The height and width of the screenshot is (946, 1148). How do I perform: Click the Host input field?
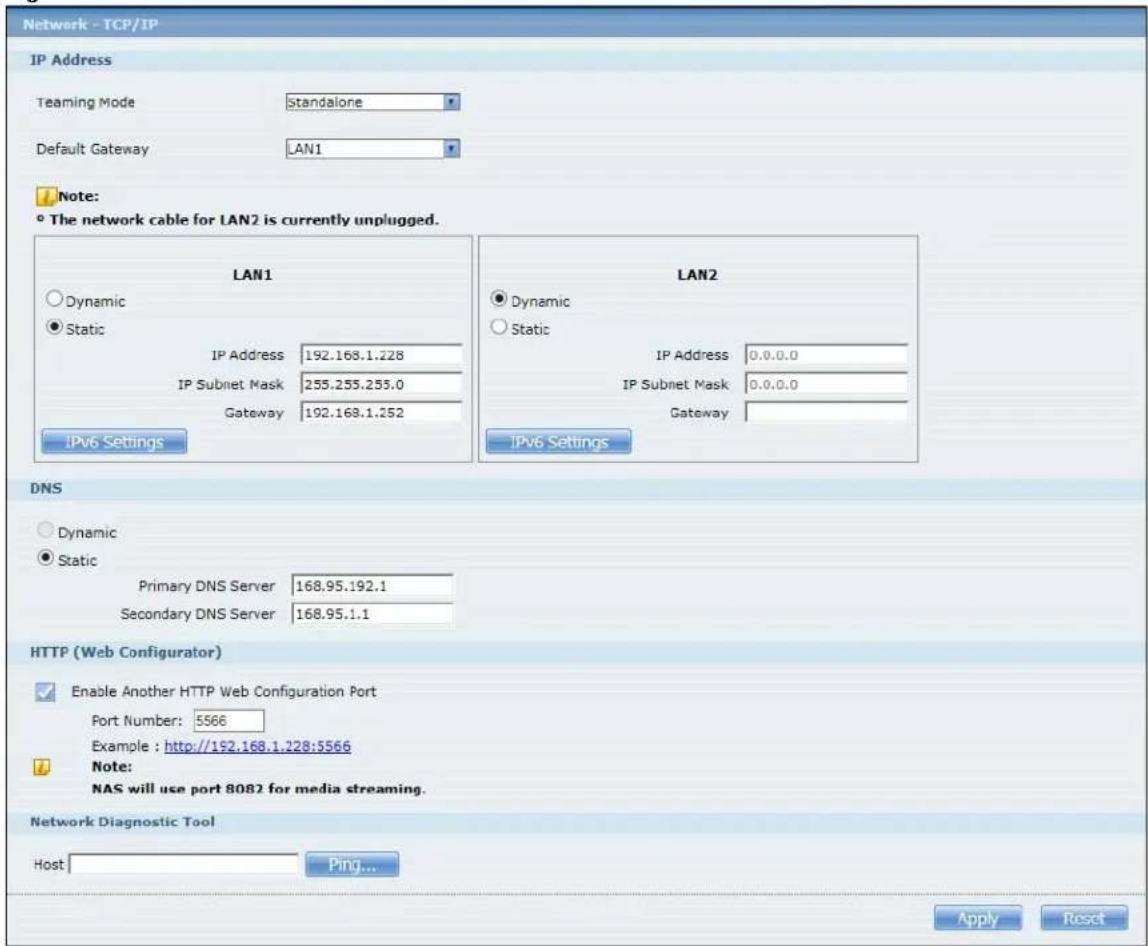(x=184, y=864)
